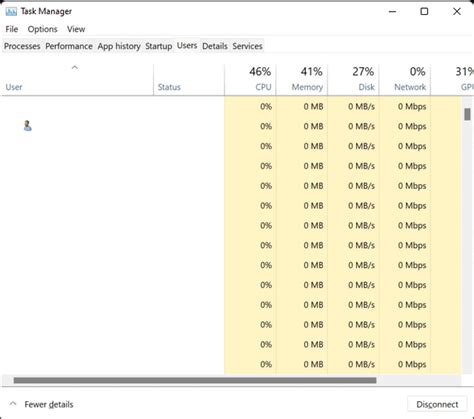Click the horizontal scrollbar thumb

pyautogui.click(x=195, y=380)
